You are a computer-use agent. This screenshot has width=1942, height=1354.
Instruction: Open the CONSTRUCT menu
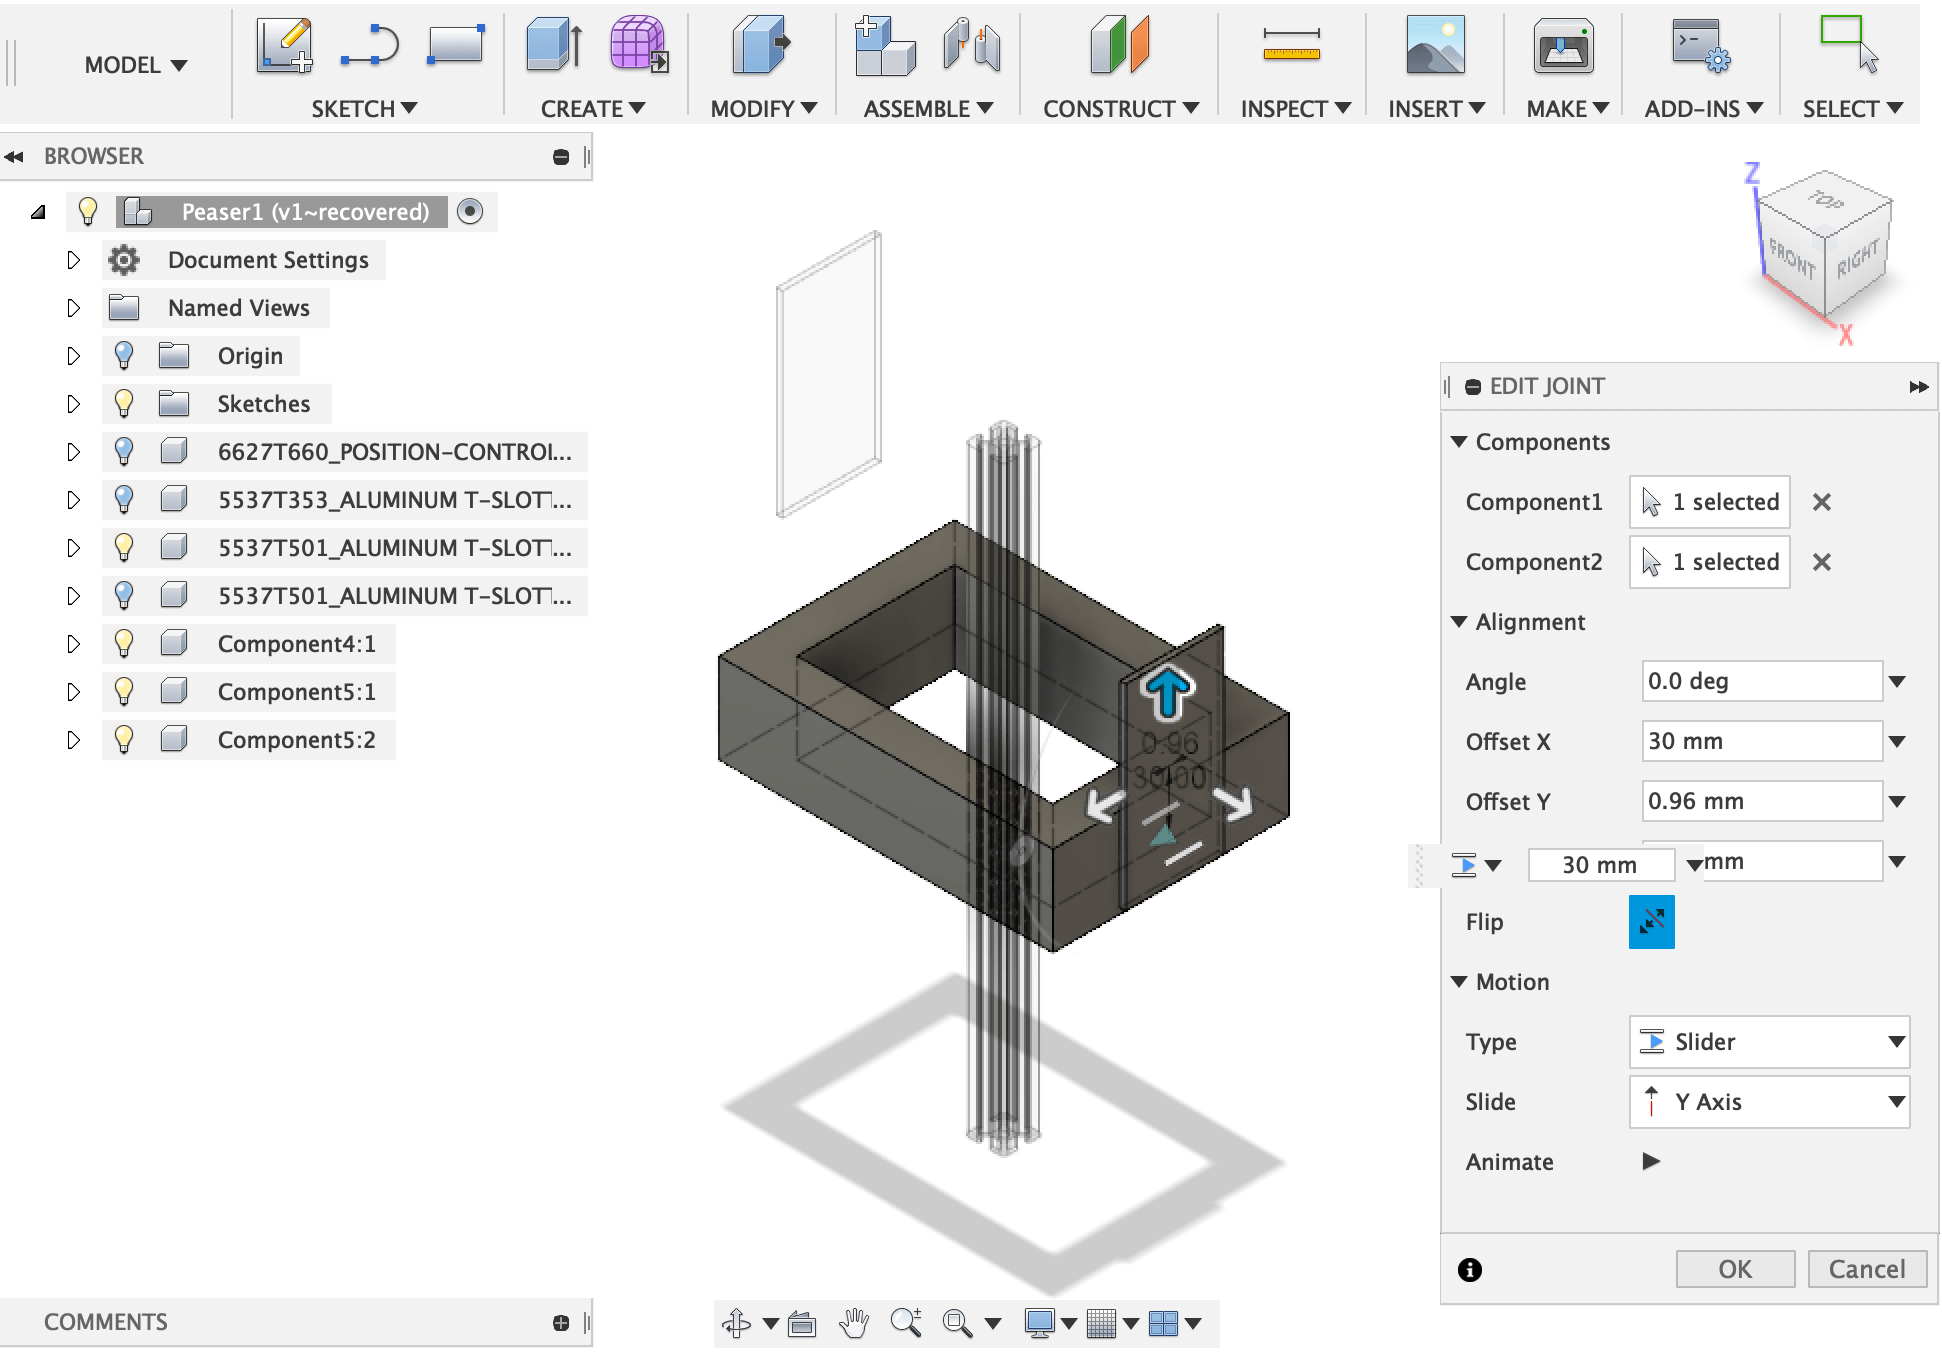(1119, 108)
